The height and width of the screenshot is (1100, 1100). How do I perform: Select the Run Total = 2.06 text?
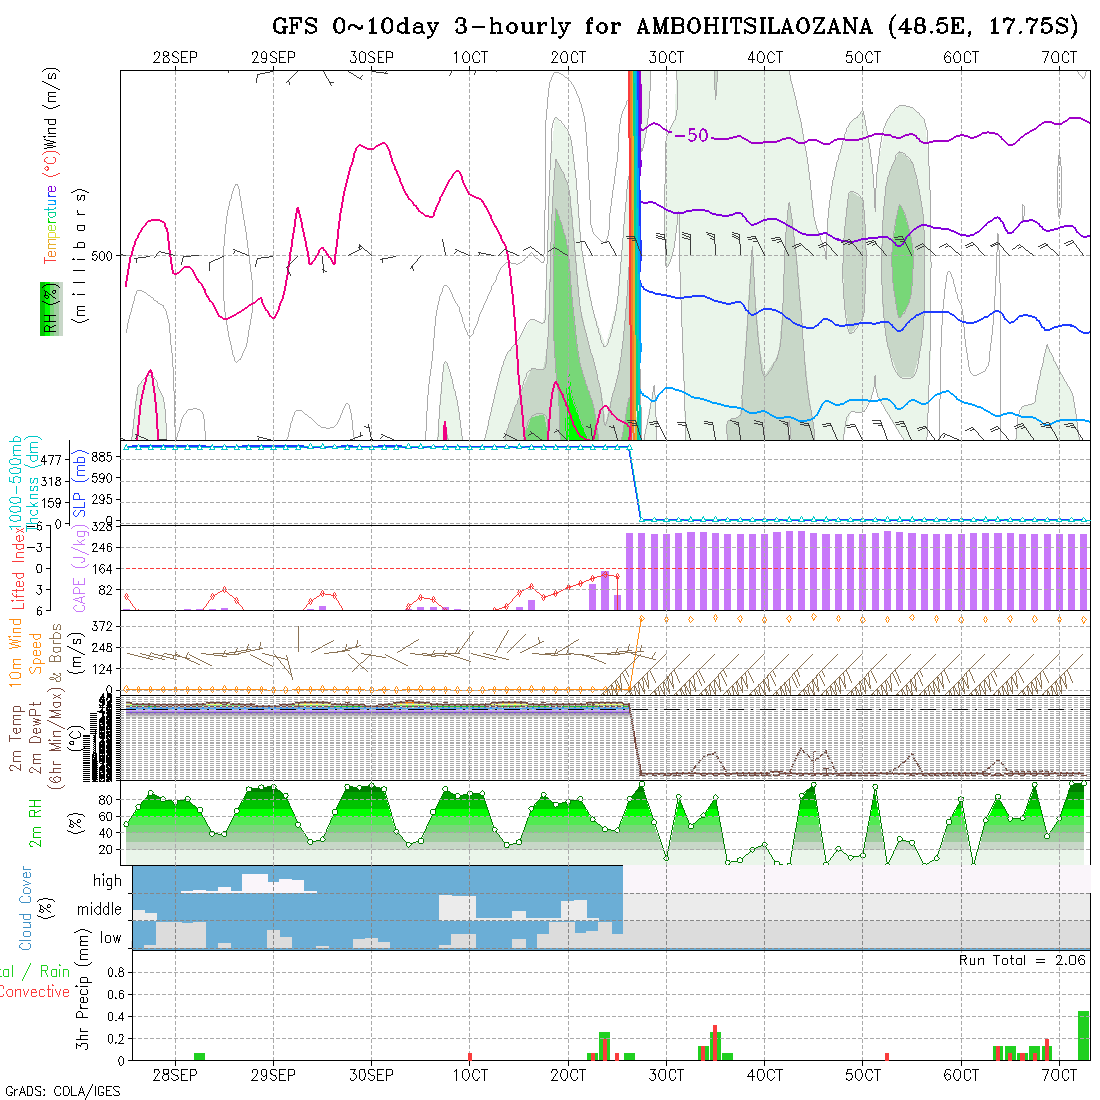coord(1022,960)
